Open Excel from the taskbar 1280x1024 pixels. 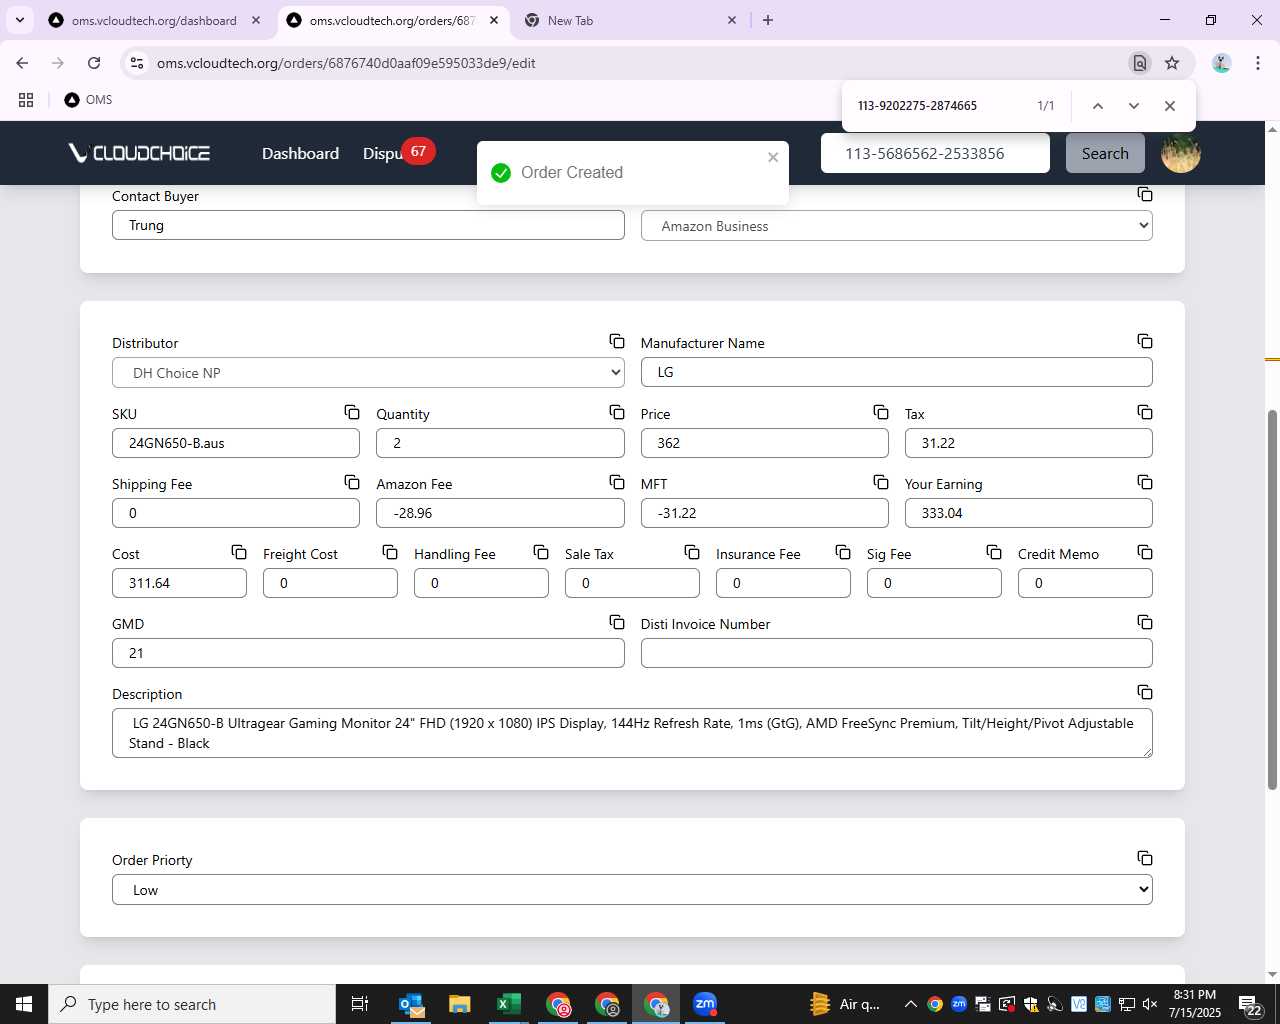tap(508, 1004)
